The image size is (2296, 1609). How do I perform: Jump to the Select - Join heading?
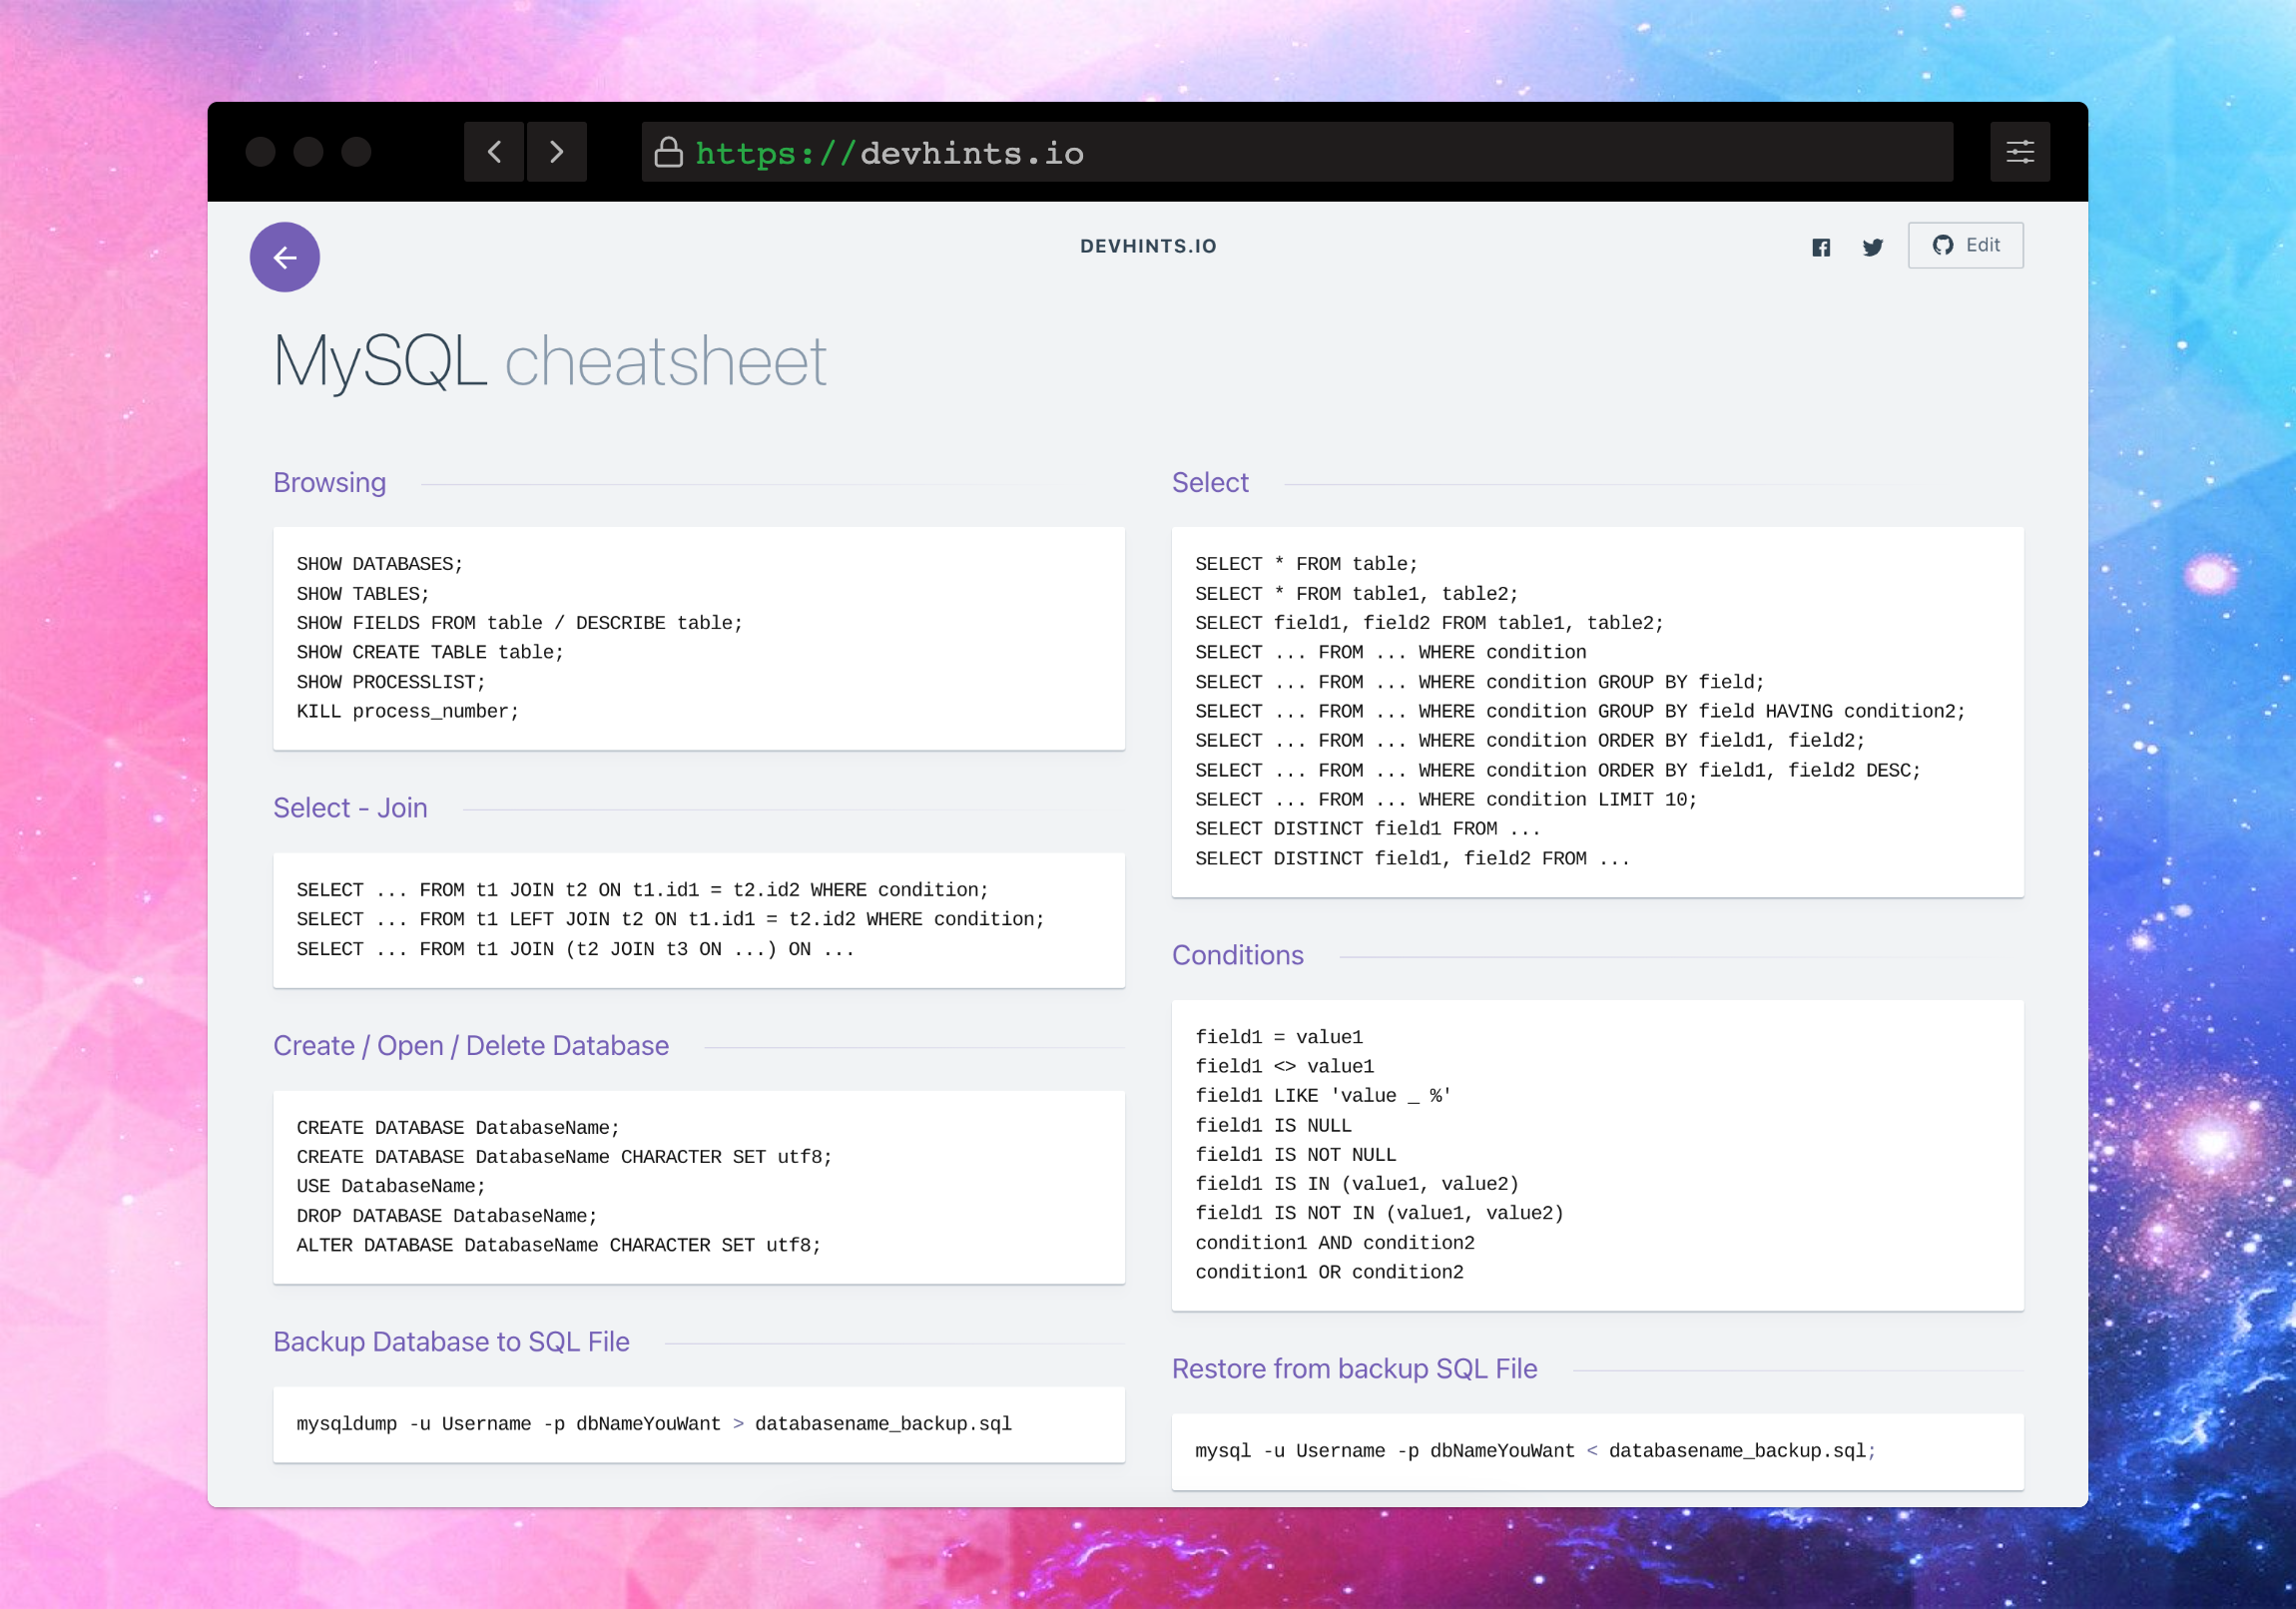(x=350, y=807)
